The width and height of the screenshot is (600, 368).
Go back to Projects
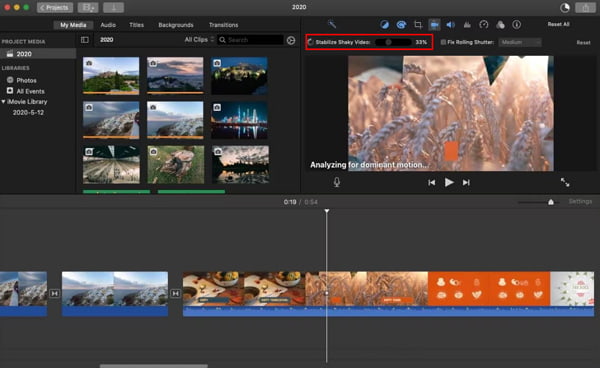(x=55, y=8)
